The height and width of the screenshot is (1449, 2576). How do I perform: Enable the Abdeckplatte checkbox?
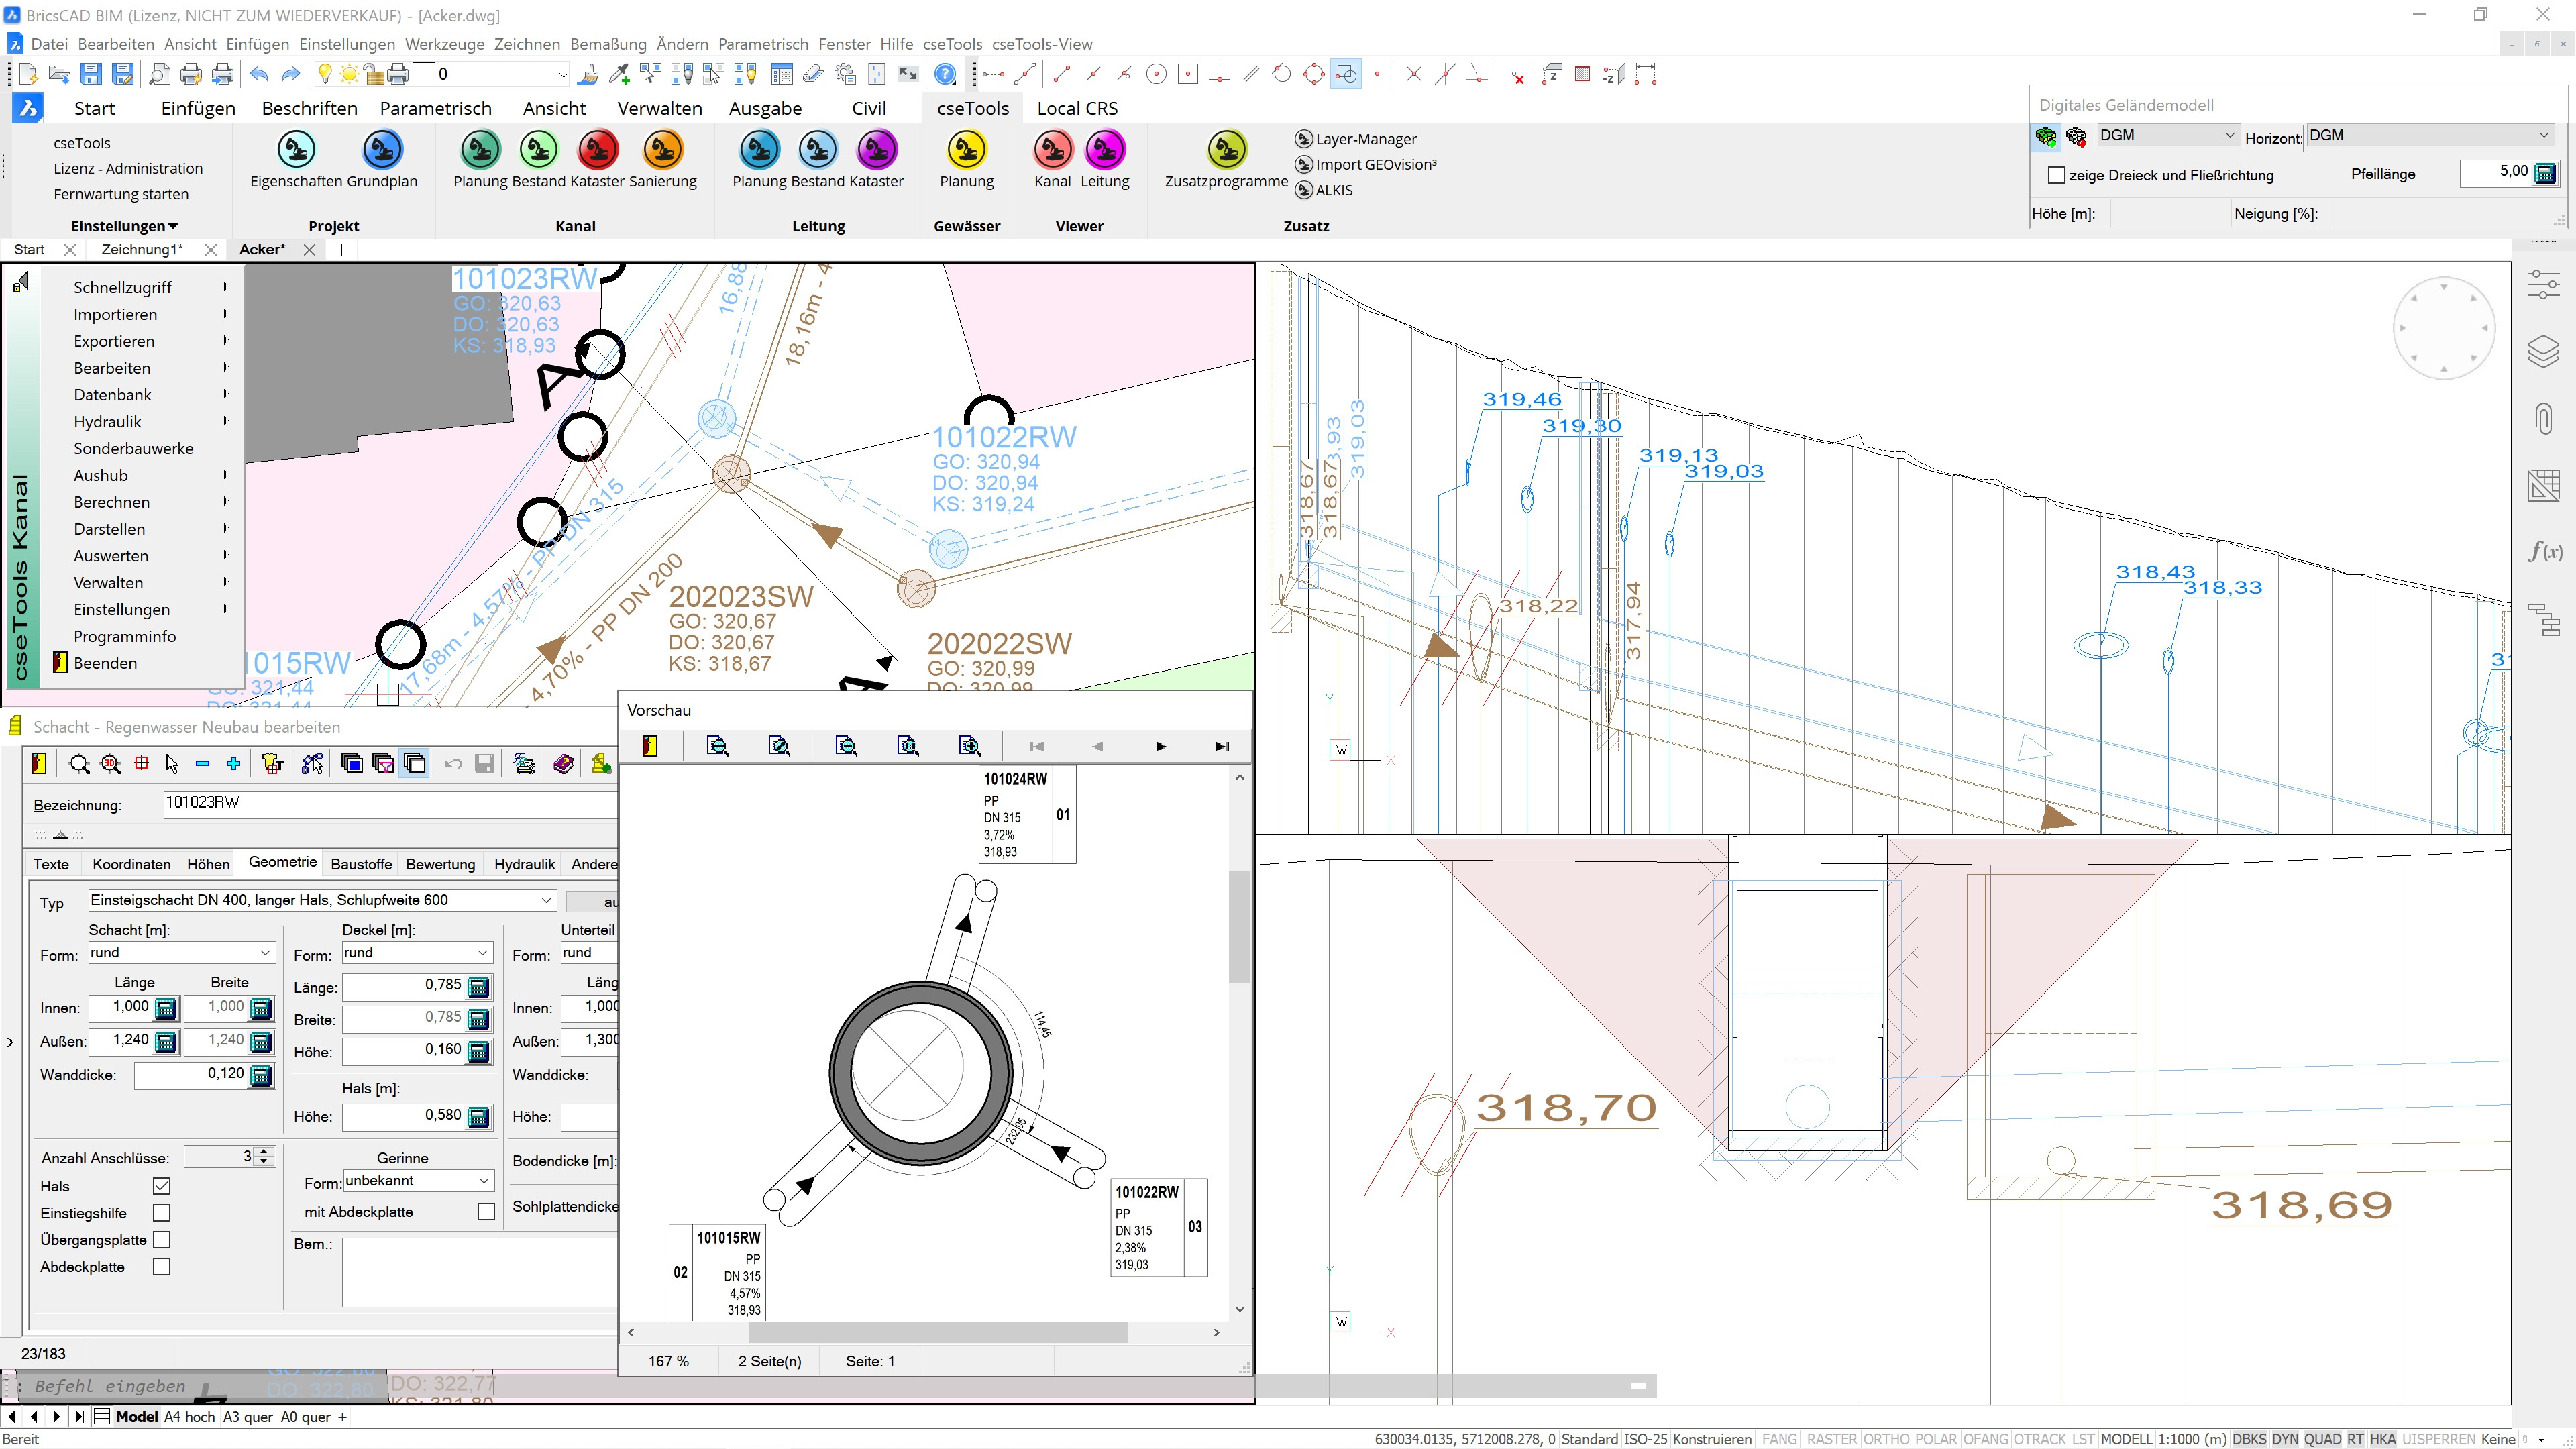(x=162, y=1267)
